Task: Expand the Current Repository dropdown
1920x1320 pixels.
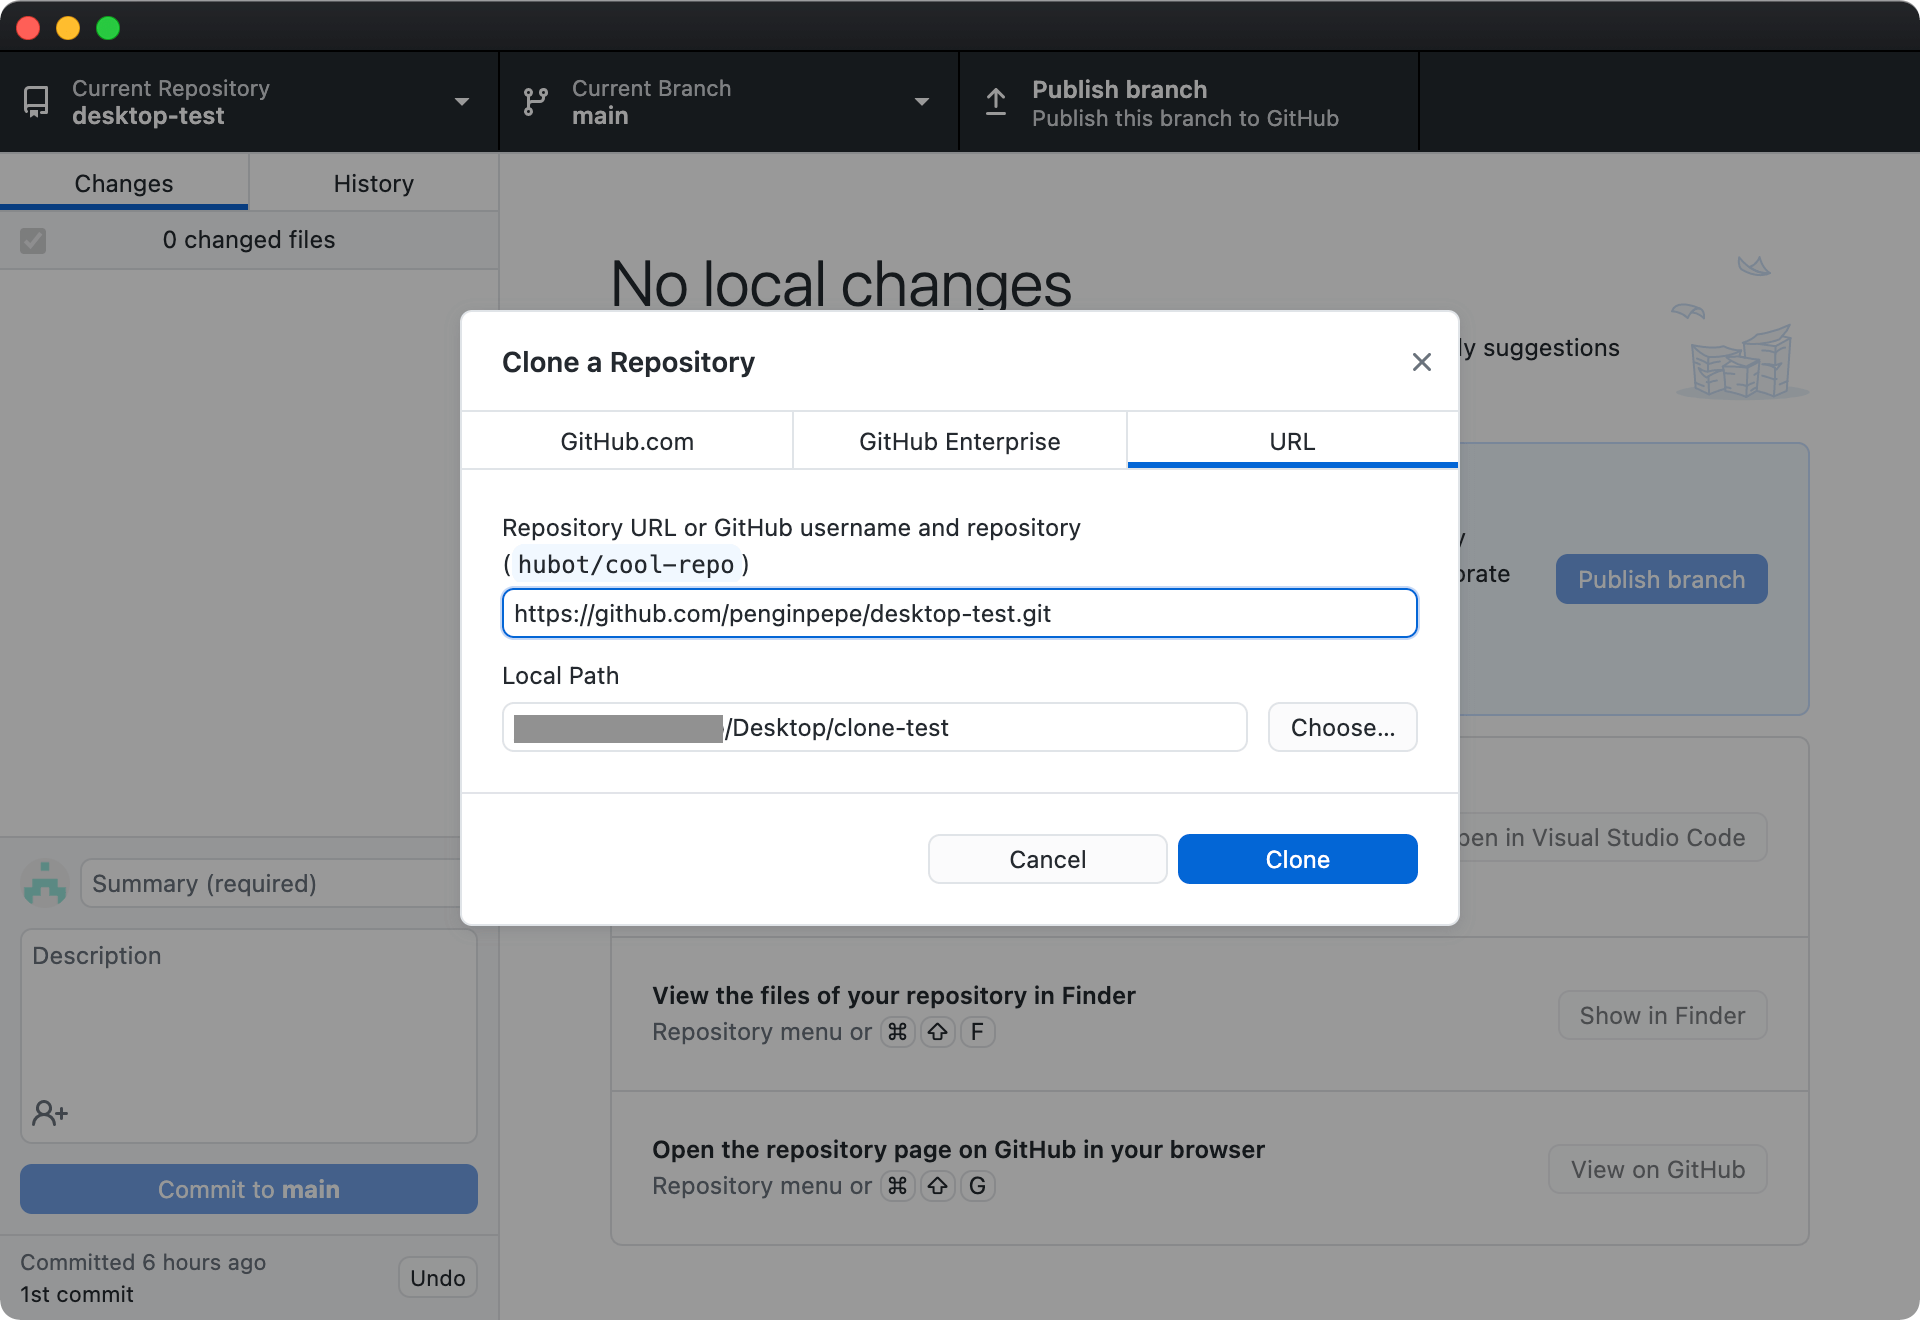Action: [249, 102]
